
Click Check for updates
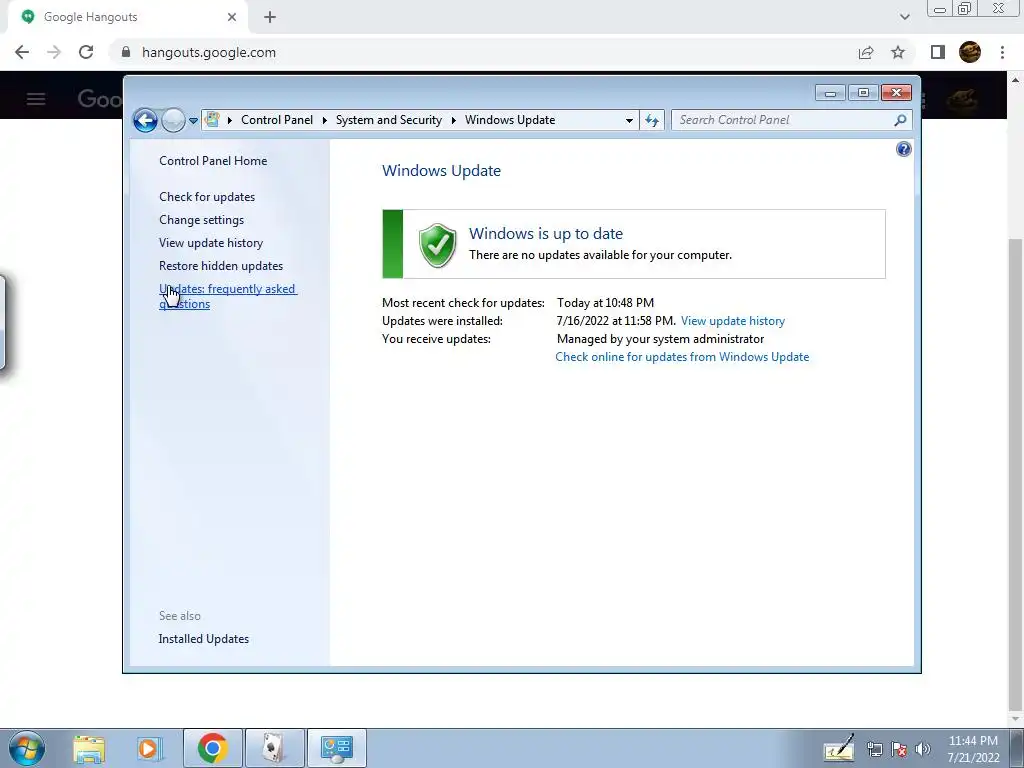pyautogui.click(x=207, y=197)
